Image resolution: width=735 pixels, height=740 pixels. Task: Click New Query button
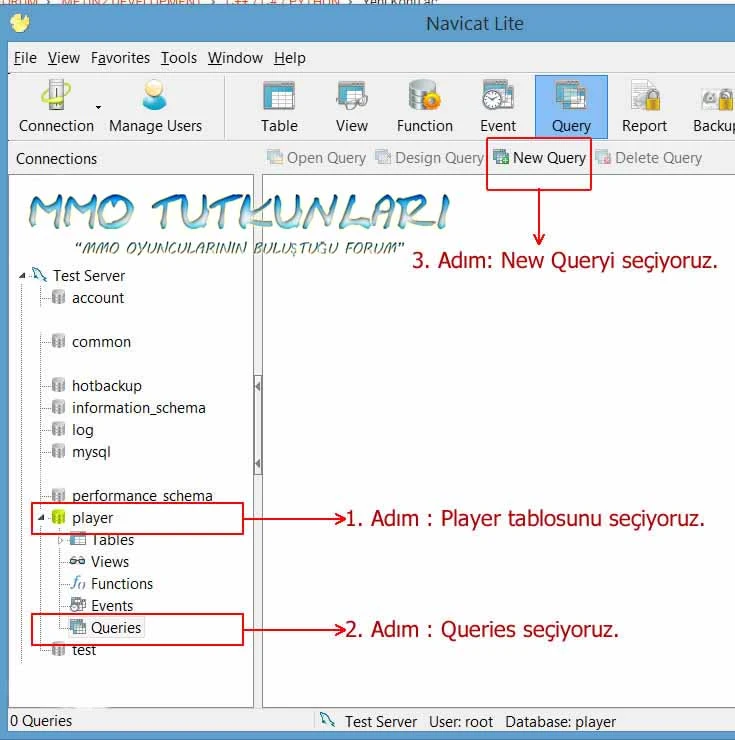(539, 158)
